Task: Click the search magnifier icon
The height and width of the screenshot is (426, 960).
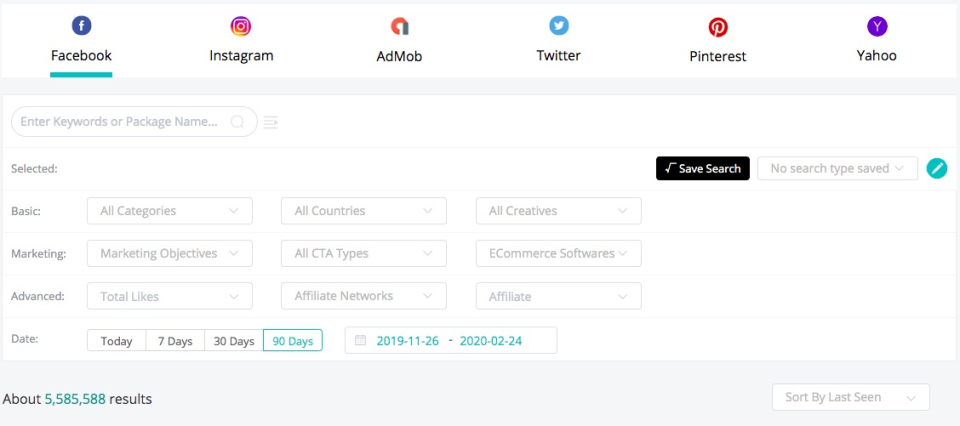Action: tap(237, 122)
